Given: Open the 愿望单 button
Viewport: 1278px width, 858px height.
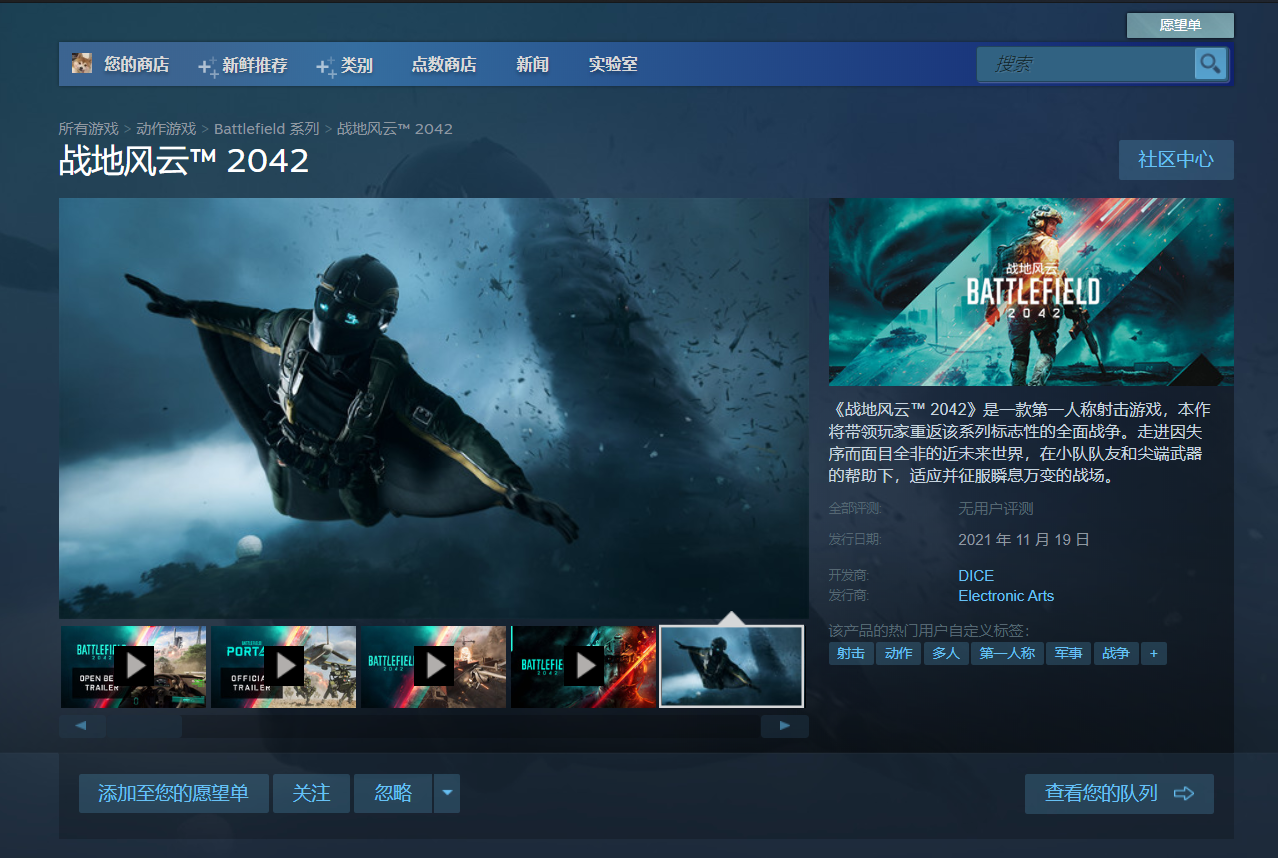Looking at the screenshot, I should point(1180,25).
